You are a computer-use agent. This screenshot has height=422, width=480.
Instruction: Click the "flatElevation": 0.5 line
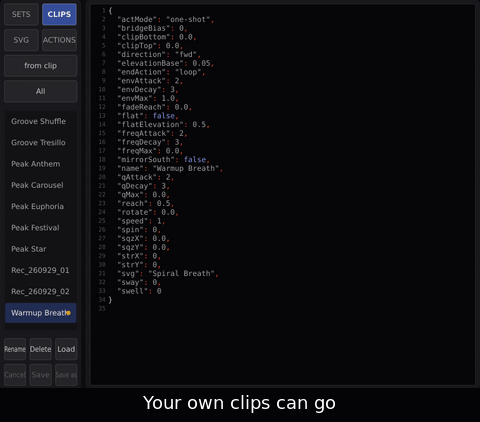(x=163, y=125)
